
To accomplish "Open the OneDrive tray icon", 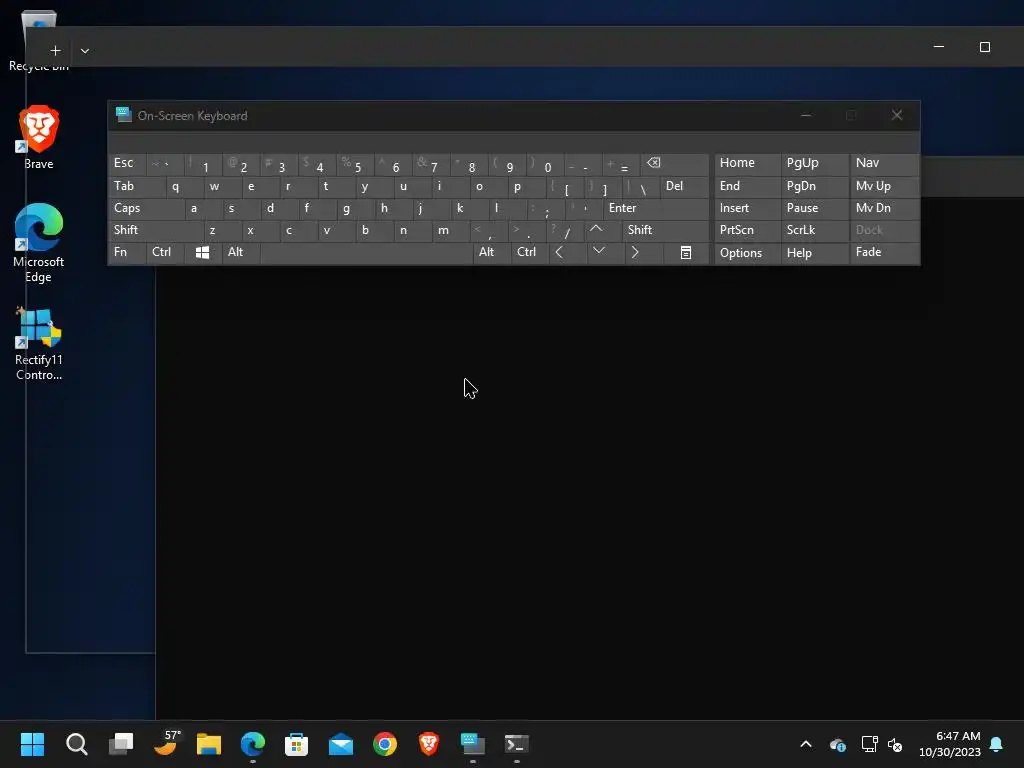I will (x=838, y=744).
